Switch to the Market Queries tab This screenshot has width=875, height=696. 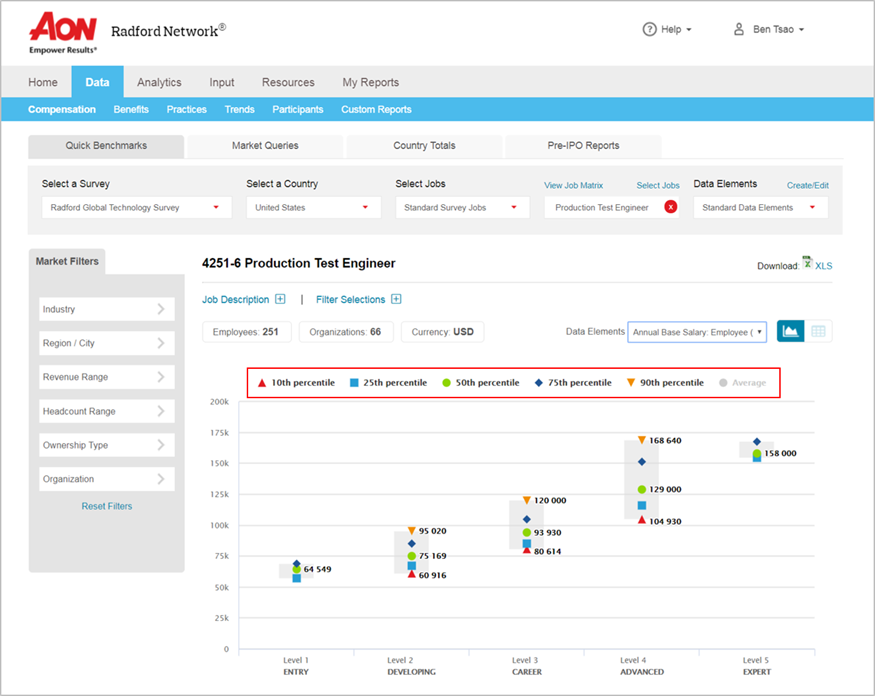pyautogui.click(x=265, y=146)
